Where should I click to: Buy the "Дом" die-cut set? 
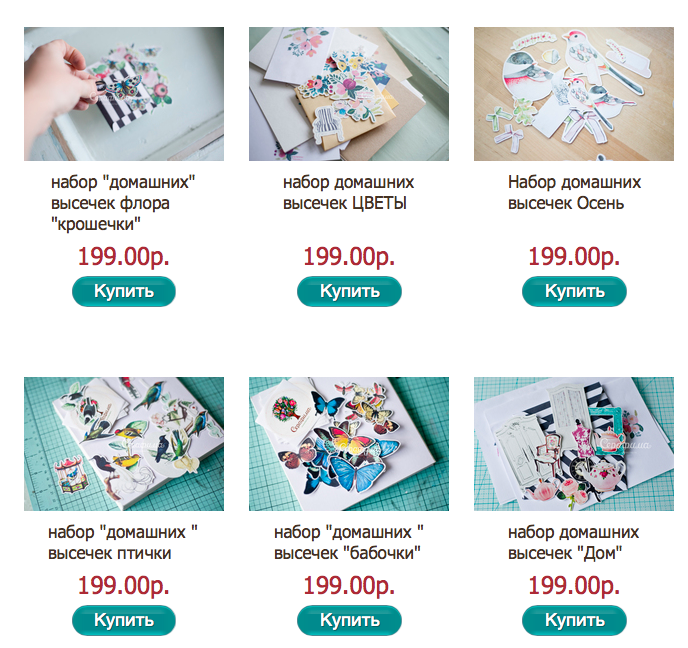pyautogui.click(x=574, y=620)
